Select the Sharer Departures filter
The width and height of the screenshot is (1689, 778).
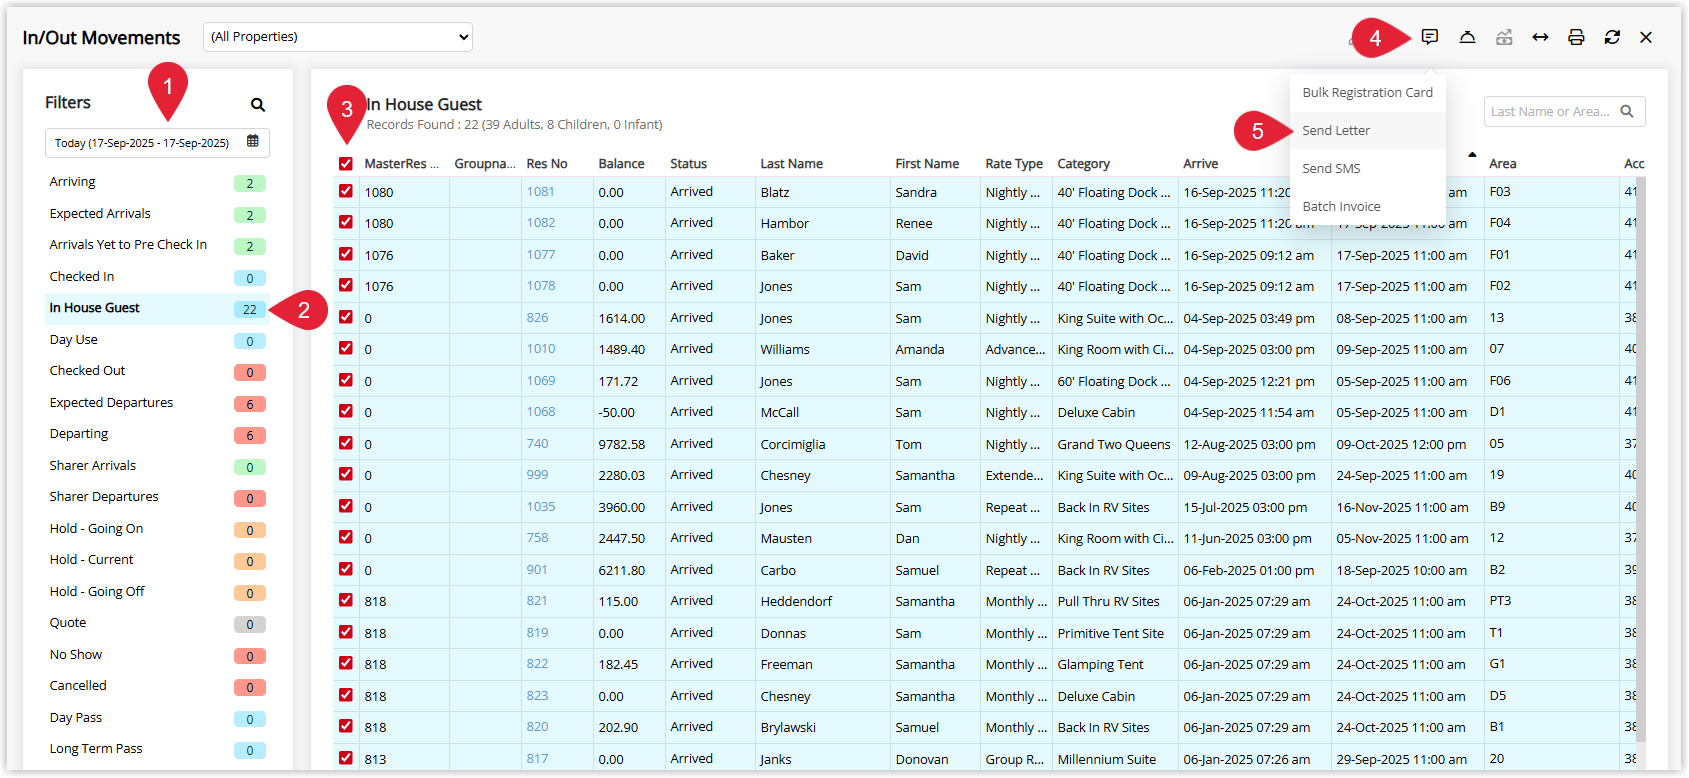[x=157, y=497]
